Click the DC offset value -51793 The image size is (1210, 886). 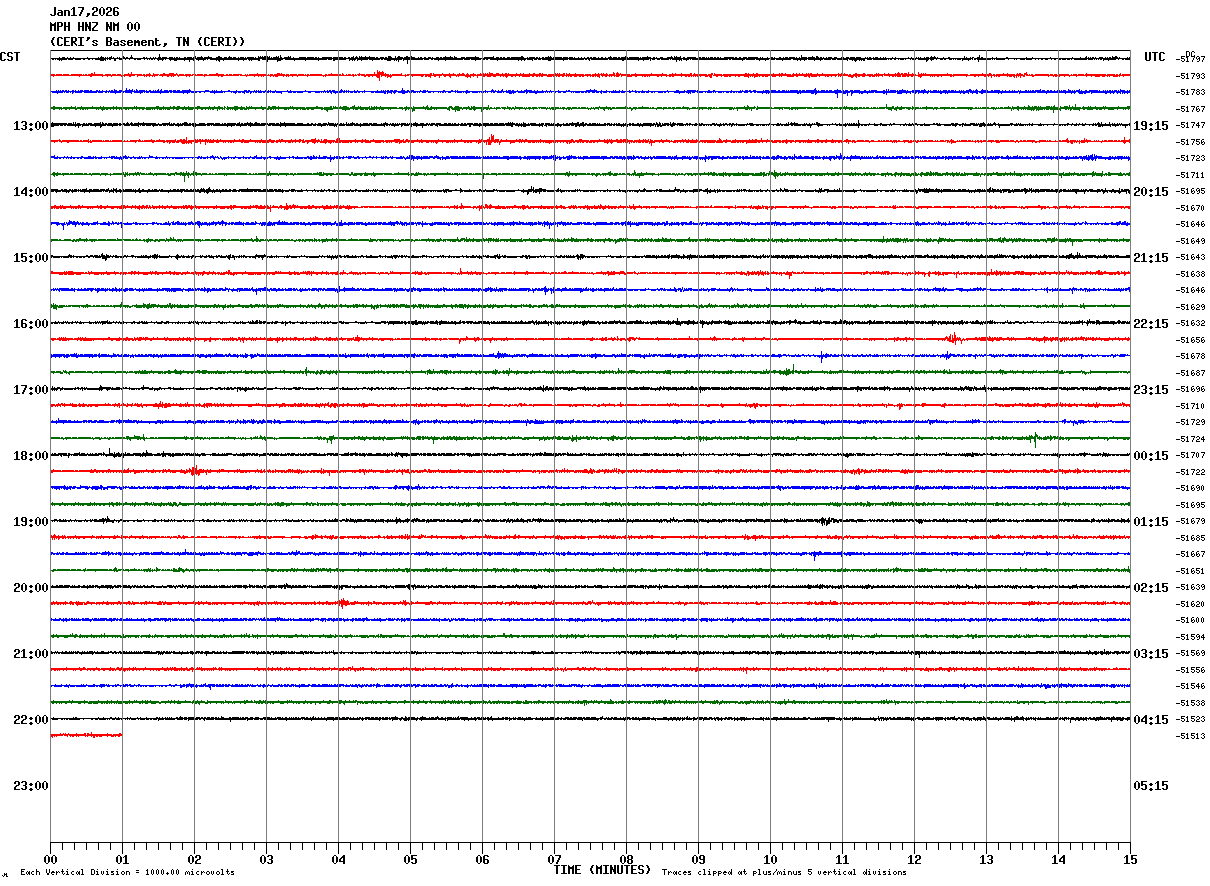(x=1191, y=76)
